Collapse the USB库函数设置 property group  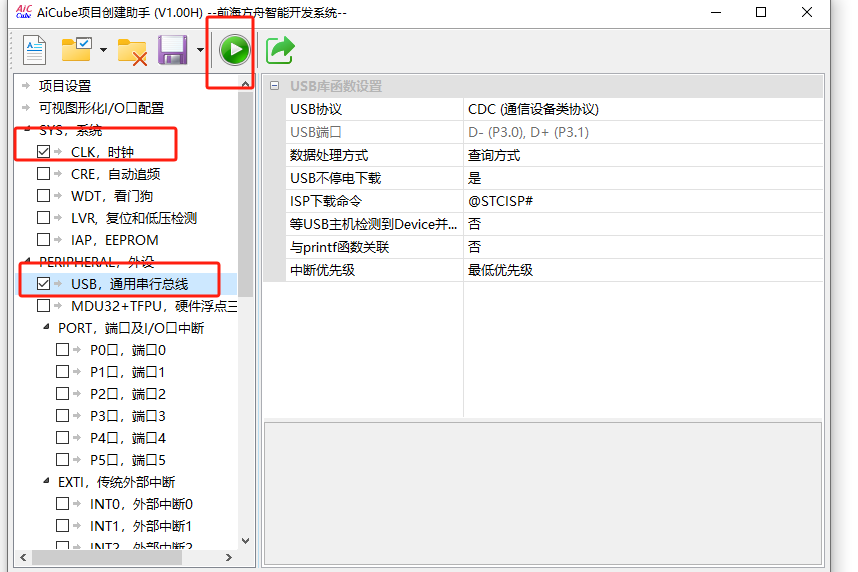pos(275,86)
